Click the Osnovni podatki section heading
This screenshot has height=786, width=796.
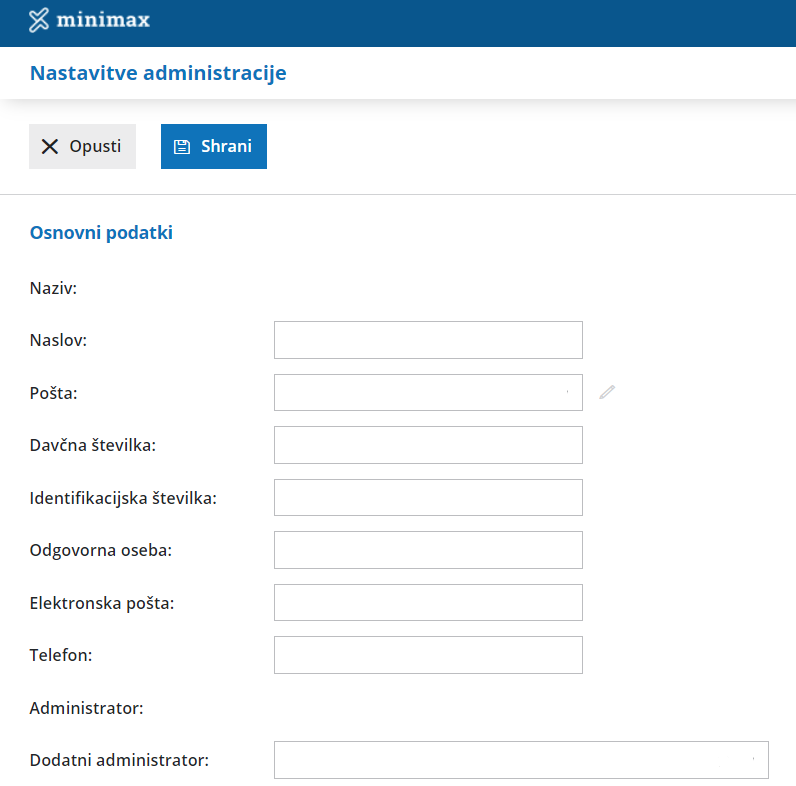pyautogui.click(x=101, y=232)
